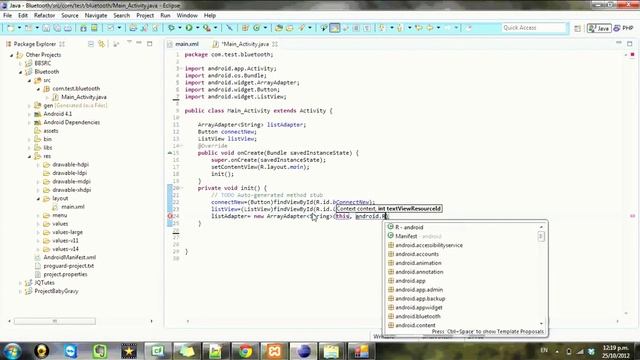Click the New Java Package icon

[x=245, y=28]
